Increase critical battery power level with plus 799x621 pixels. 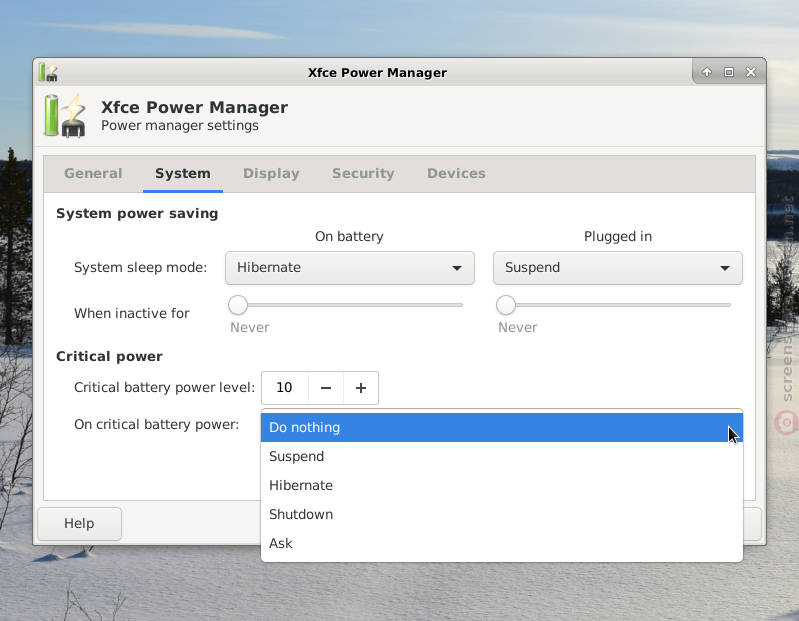point(361,388)
